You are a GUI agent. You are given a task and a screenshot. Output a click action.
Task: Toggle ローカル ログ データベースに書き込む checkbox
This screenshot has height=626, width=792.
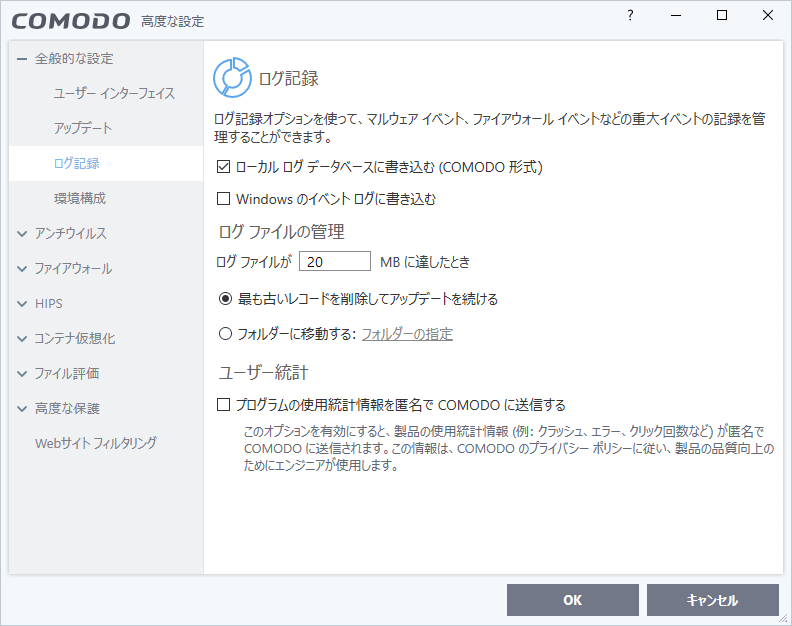223,167
